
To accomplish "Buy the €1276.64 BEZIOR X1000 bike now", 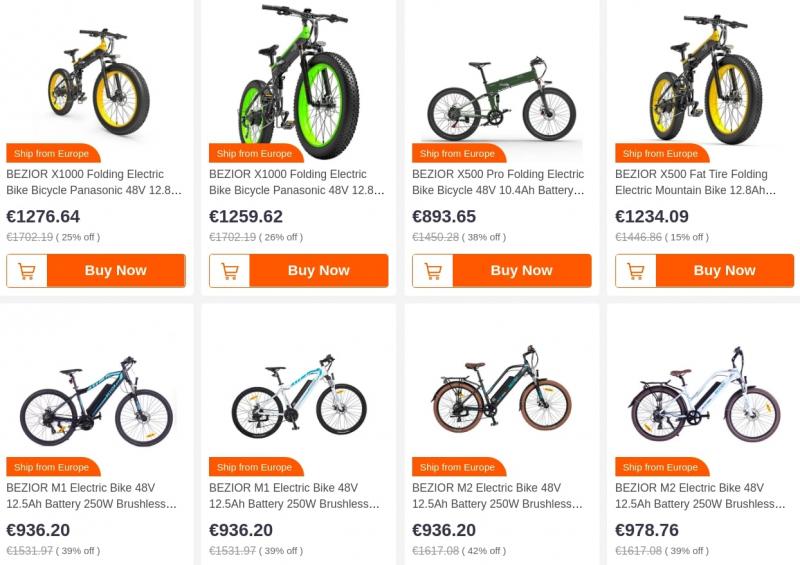I will [x=115, y=271].
